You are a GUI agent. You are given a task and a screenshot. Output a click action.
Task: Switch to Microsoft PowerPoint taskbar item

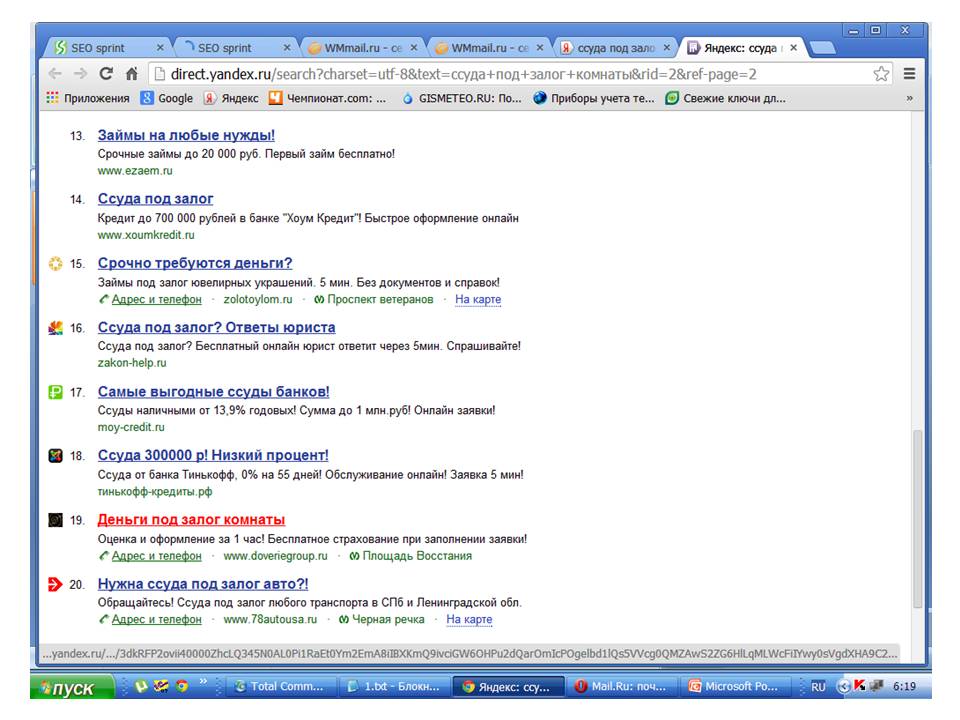click(x=735, y=687)
